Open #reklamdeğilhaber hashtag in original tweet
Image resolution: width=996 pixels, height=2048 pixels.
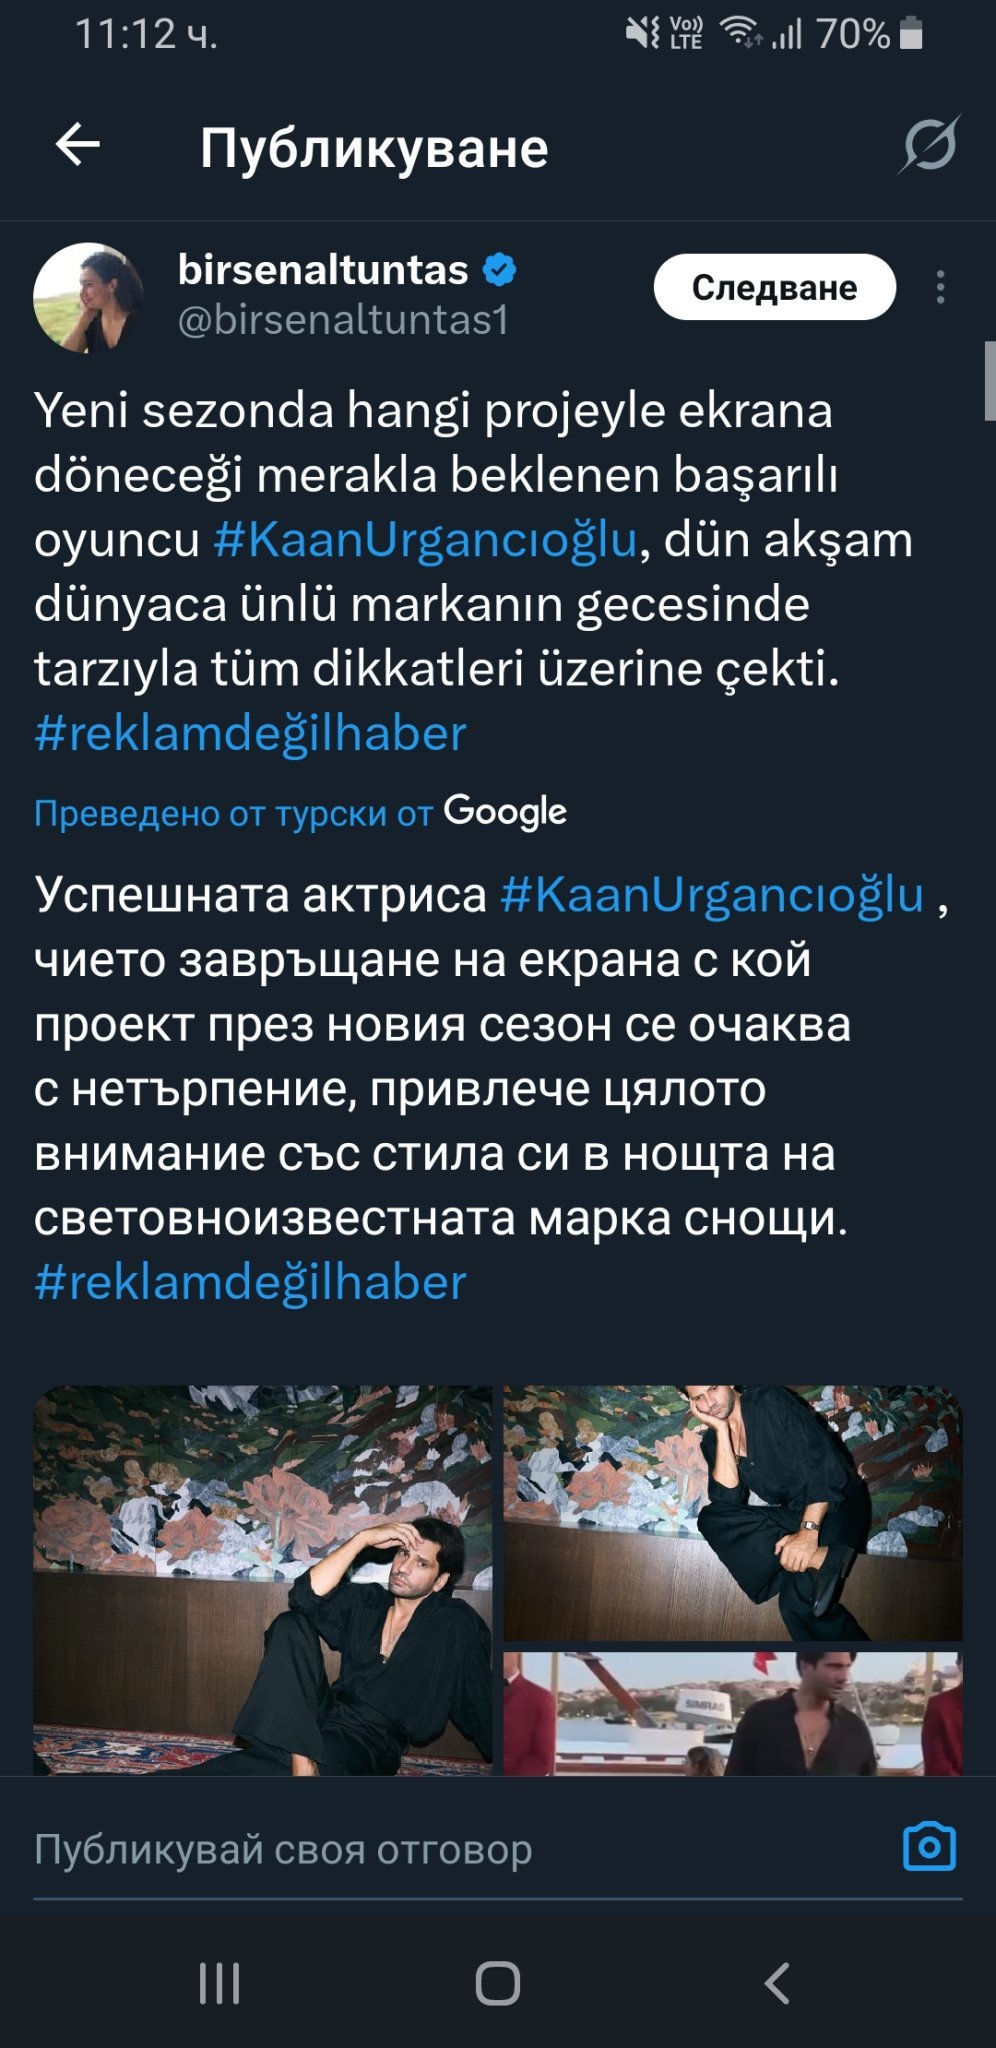pos(250,734)
